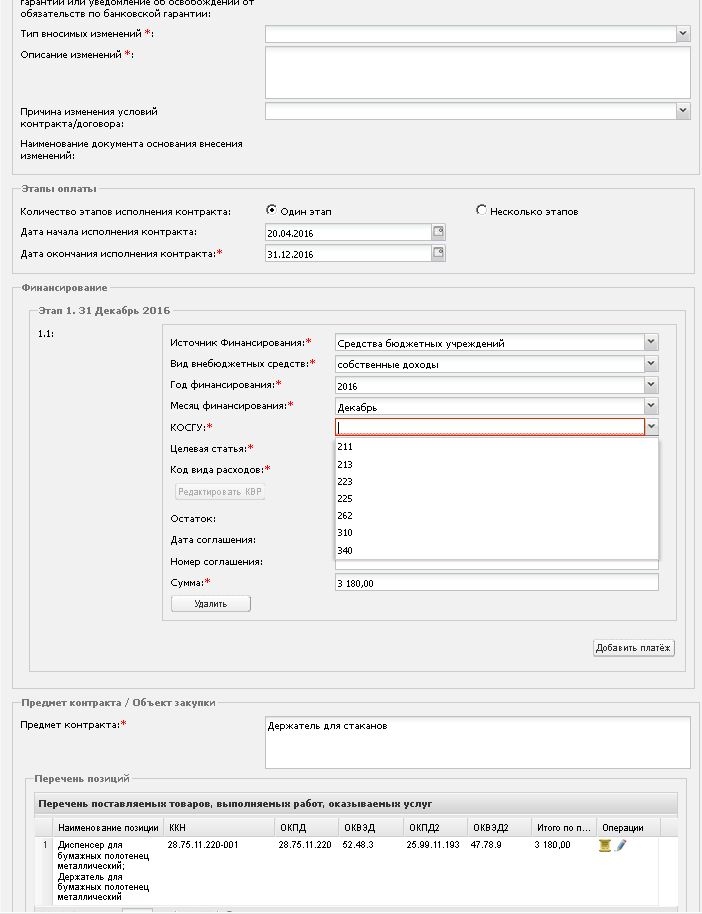Click the 'Добавить платёж' button
The height and width of the screenshot is (914, 702).
tap(634, 648)
